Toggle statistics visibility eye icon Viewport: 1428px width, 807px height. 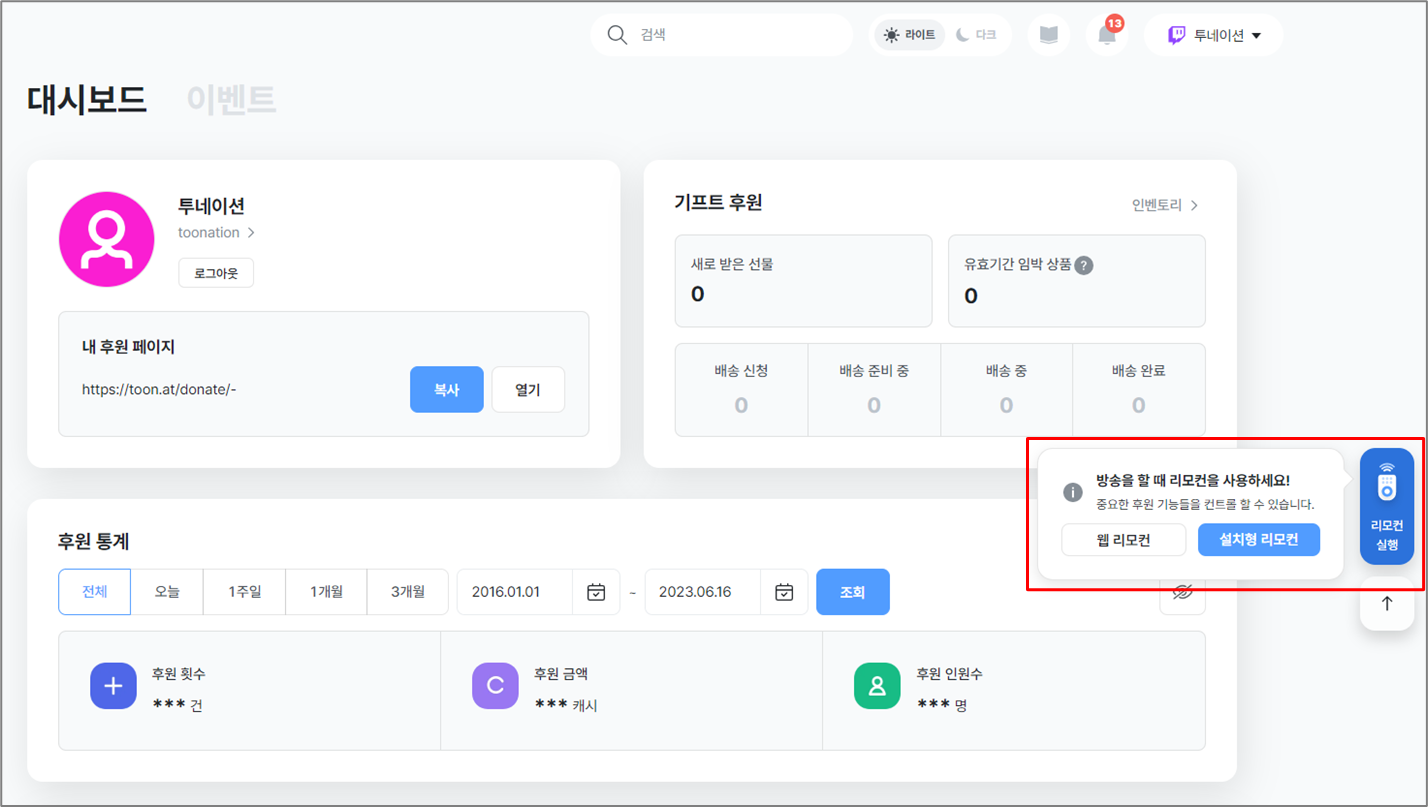(x=1183, y=592)
